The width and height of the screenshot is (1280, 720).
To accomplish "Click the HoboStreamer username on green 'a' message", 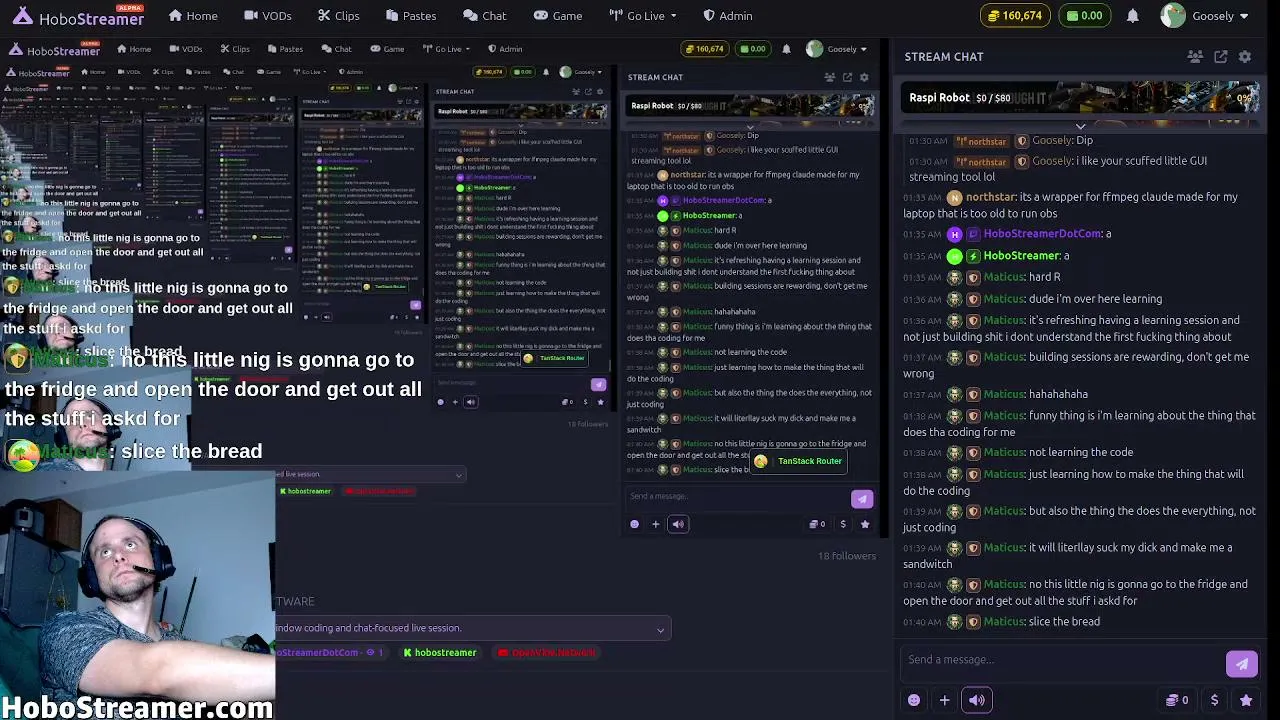I will (x=1021, y=256).
